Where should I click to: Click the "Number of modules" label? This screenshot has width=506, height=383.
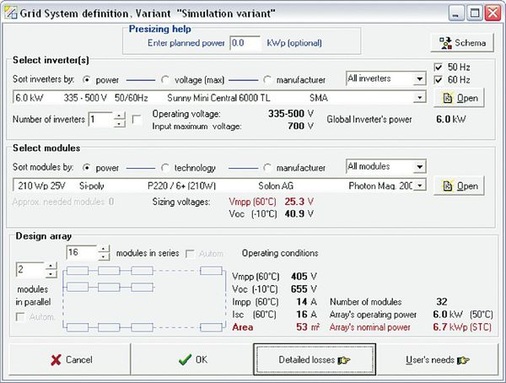365,302
